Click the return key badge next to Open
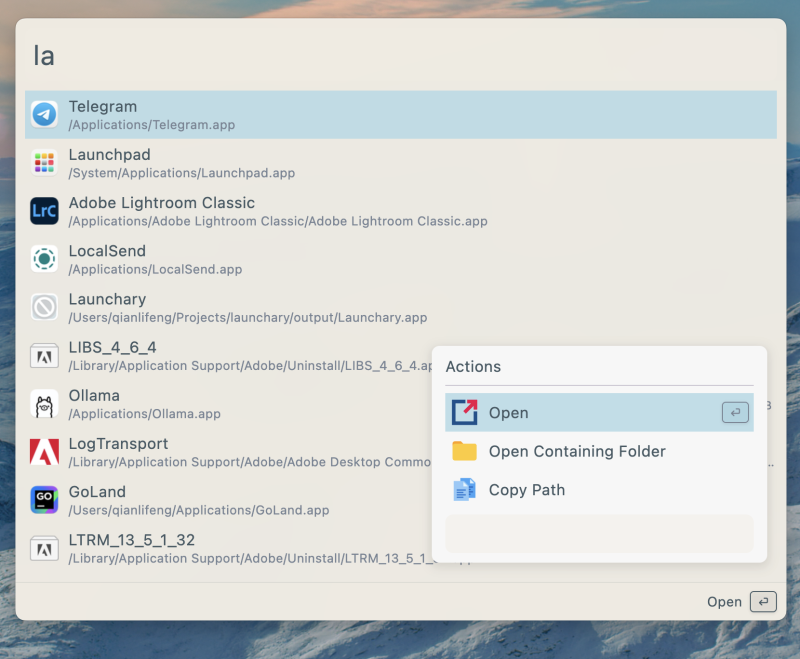 tap(735, 412)
